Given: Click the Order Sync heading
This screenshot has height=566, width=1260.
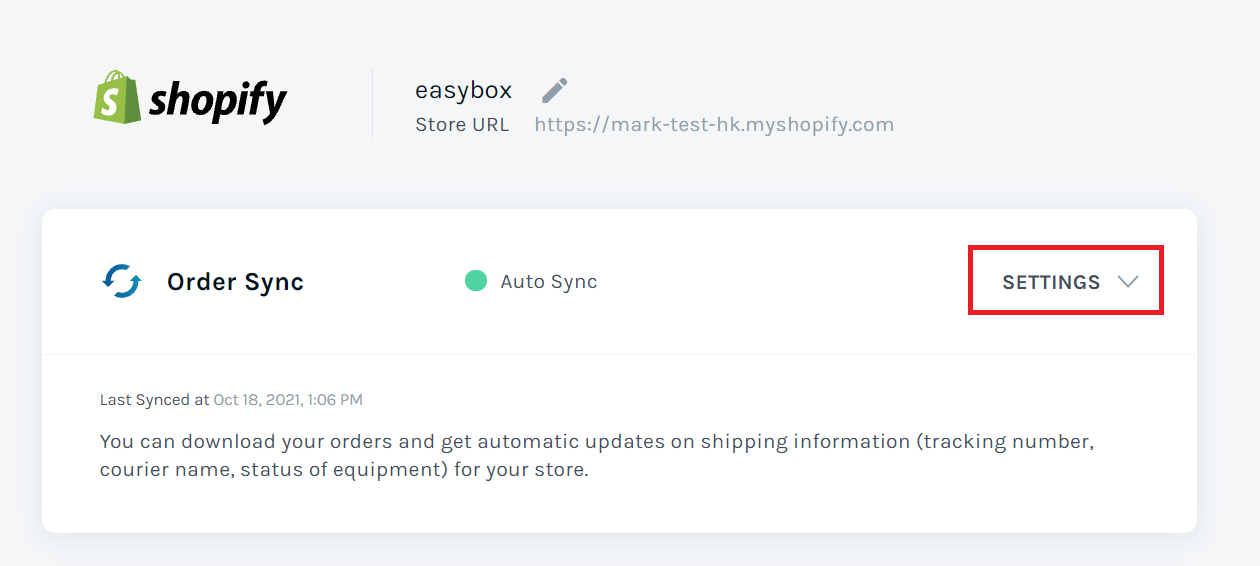Looking at the screenshot, I should [x=235, y=282].
